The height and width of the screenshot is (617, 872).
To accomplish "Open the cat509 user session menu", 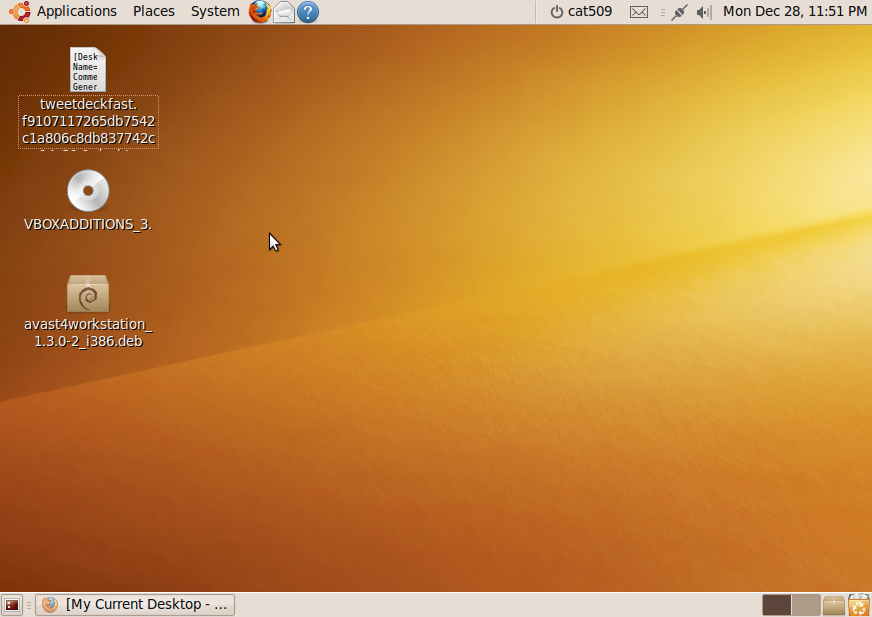I will coord(582,12).
